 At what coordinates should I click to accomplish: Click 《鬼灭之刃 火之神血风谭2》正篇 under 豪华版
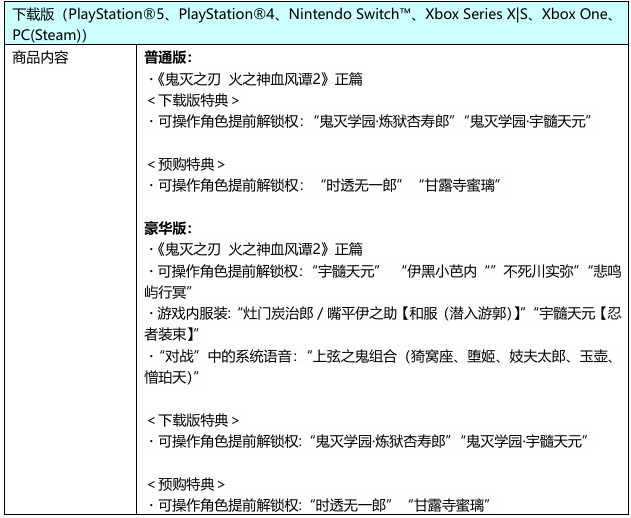254,250
